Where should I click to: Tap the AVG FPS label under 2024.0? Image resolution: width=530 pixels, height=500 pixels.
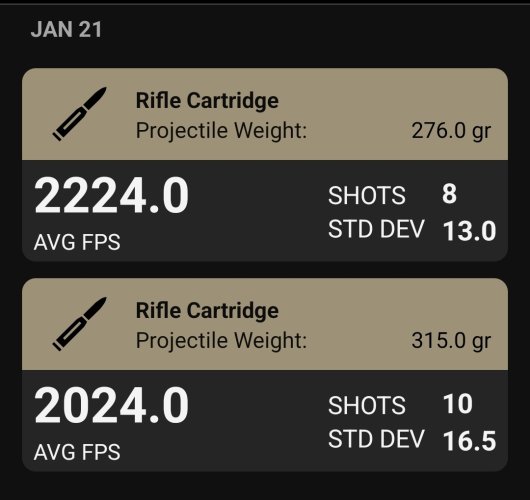(x=77, y=452)
